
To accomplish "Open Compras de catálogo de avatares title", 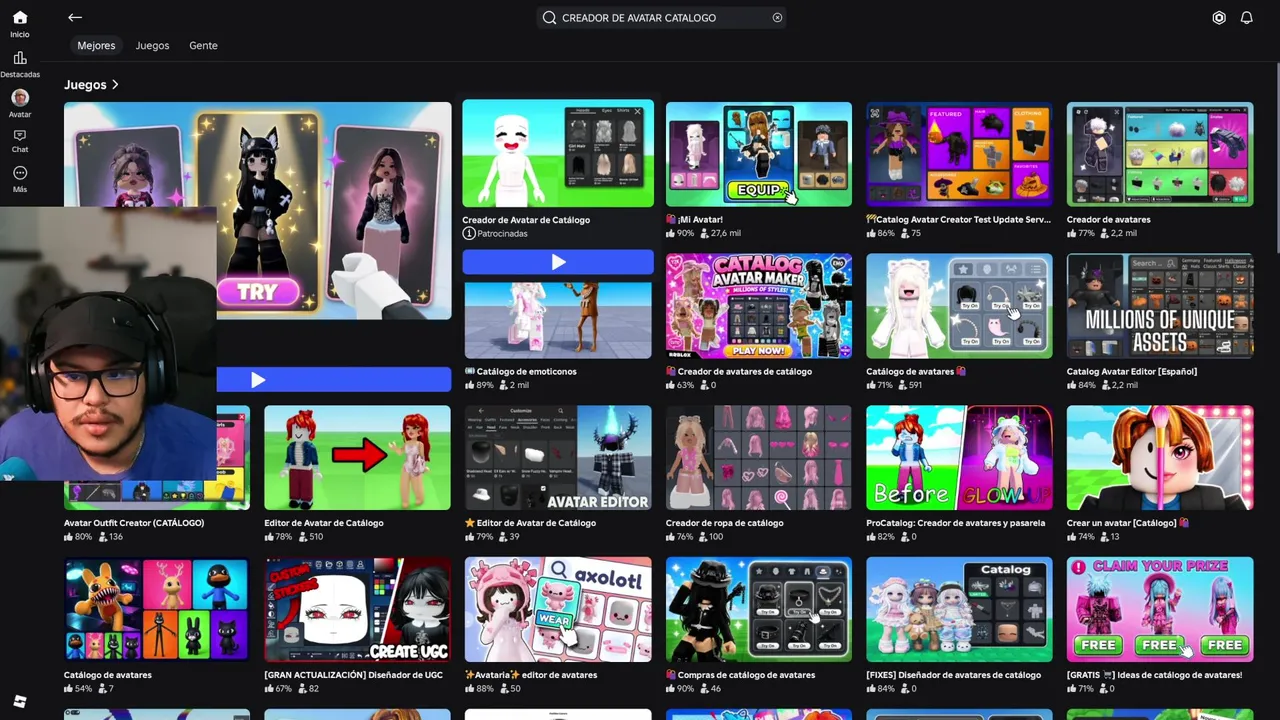I will 741,675.
